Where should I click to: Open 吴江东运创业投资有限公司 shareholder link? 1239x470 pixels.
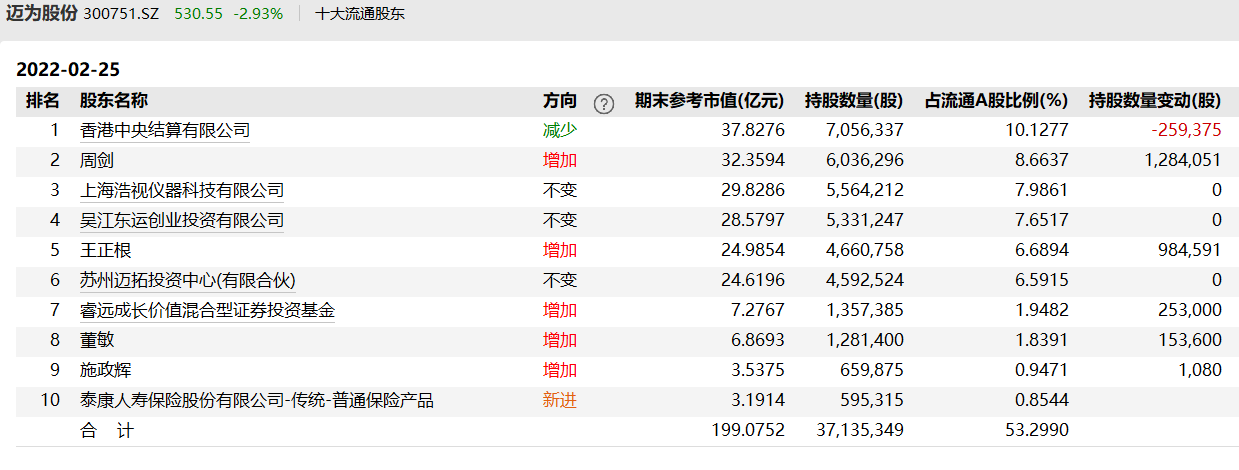(x=181, y=220)
